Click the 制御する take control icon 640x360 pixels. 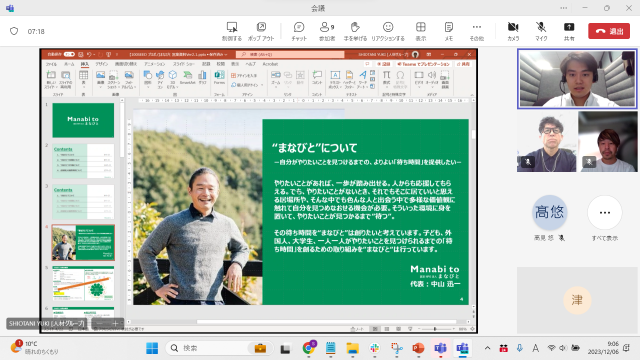pos(232,31)
